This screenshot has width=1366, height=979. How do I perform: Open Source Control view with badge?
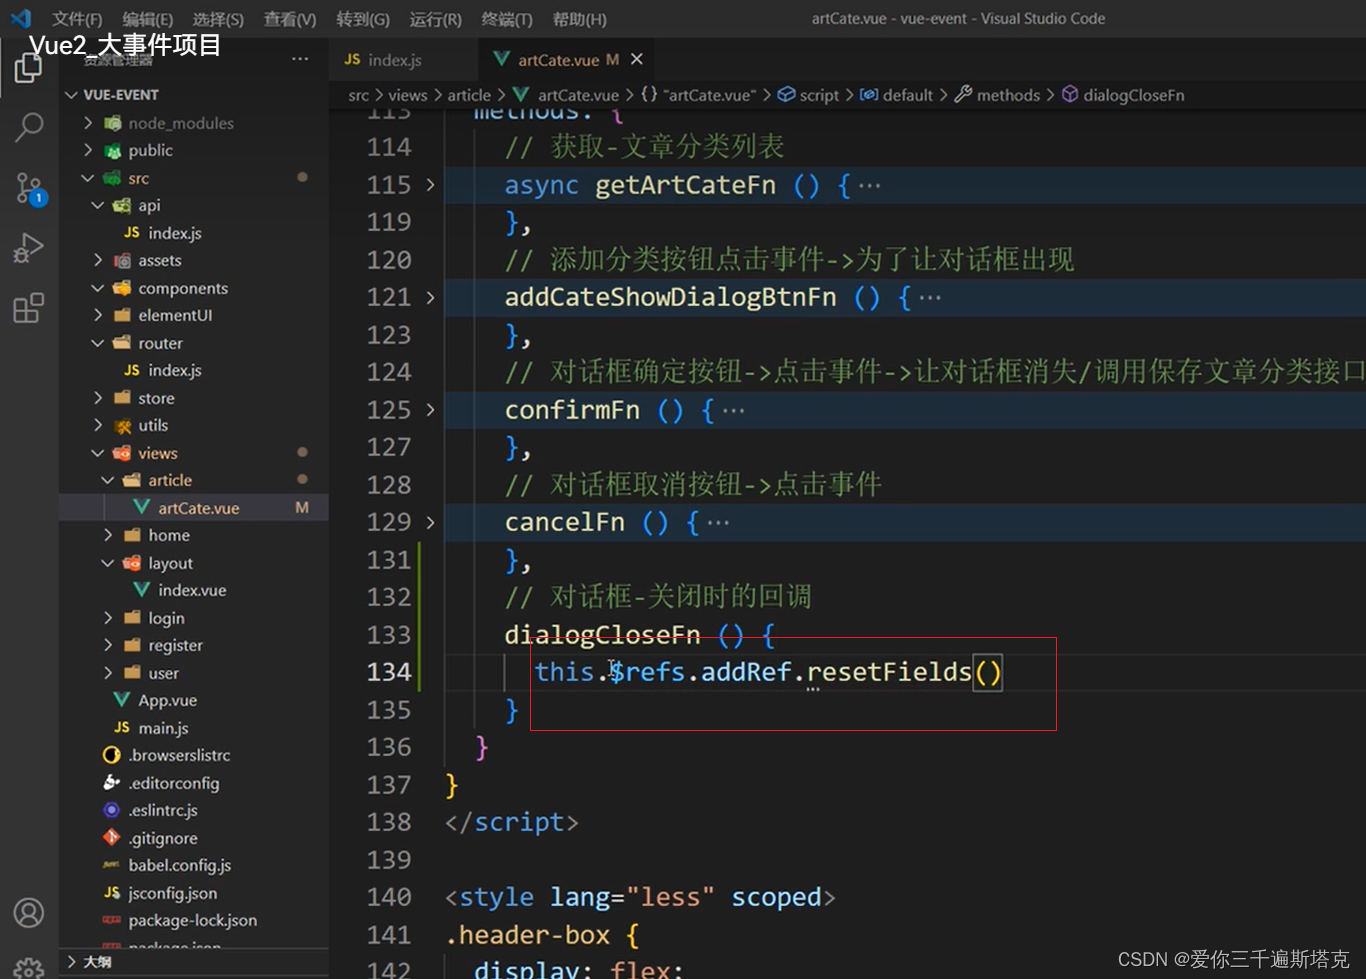[x=29, y=187]
